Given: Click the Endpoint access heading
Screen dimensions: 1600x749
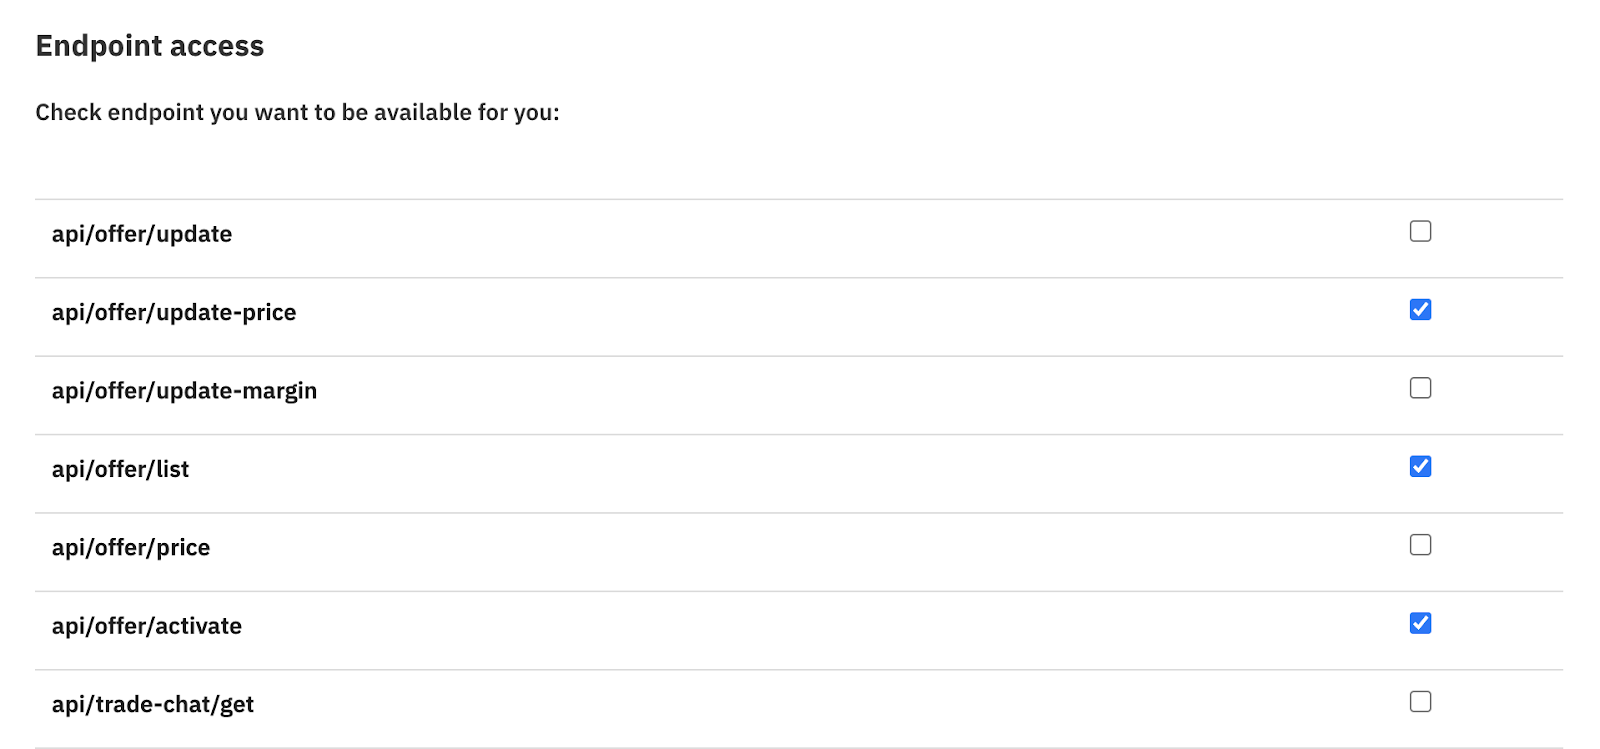Looking at the screenshot, I should tap(150, 46).
